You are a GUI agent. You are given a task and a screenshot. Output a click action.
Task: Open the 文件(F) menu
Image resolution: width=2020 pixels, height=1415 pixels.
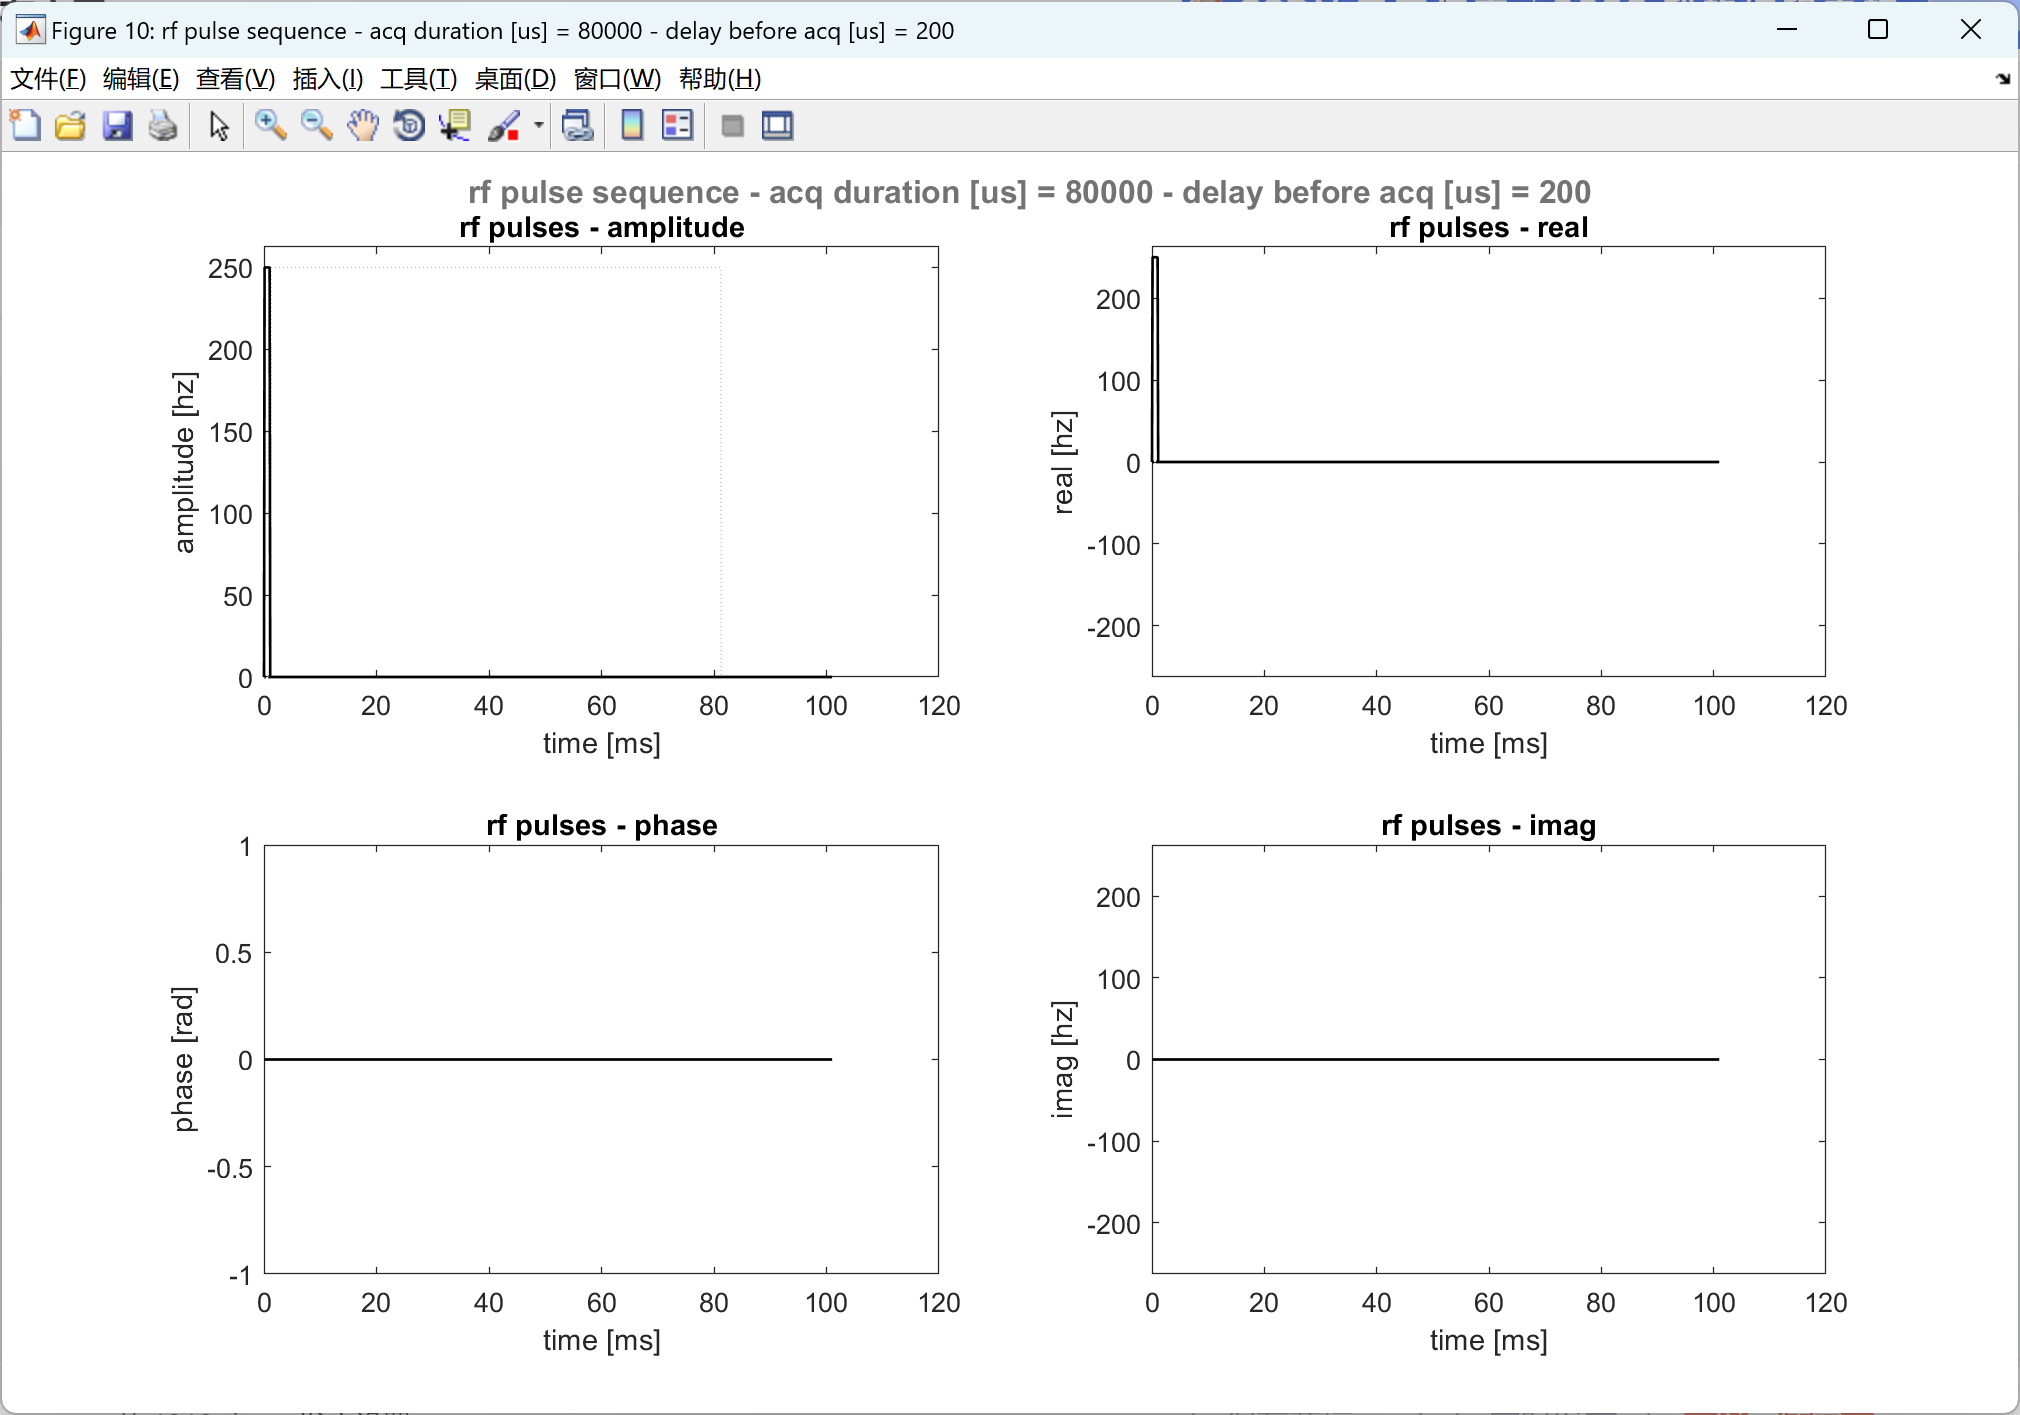pyautogui.click(x=47, y=79)
